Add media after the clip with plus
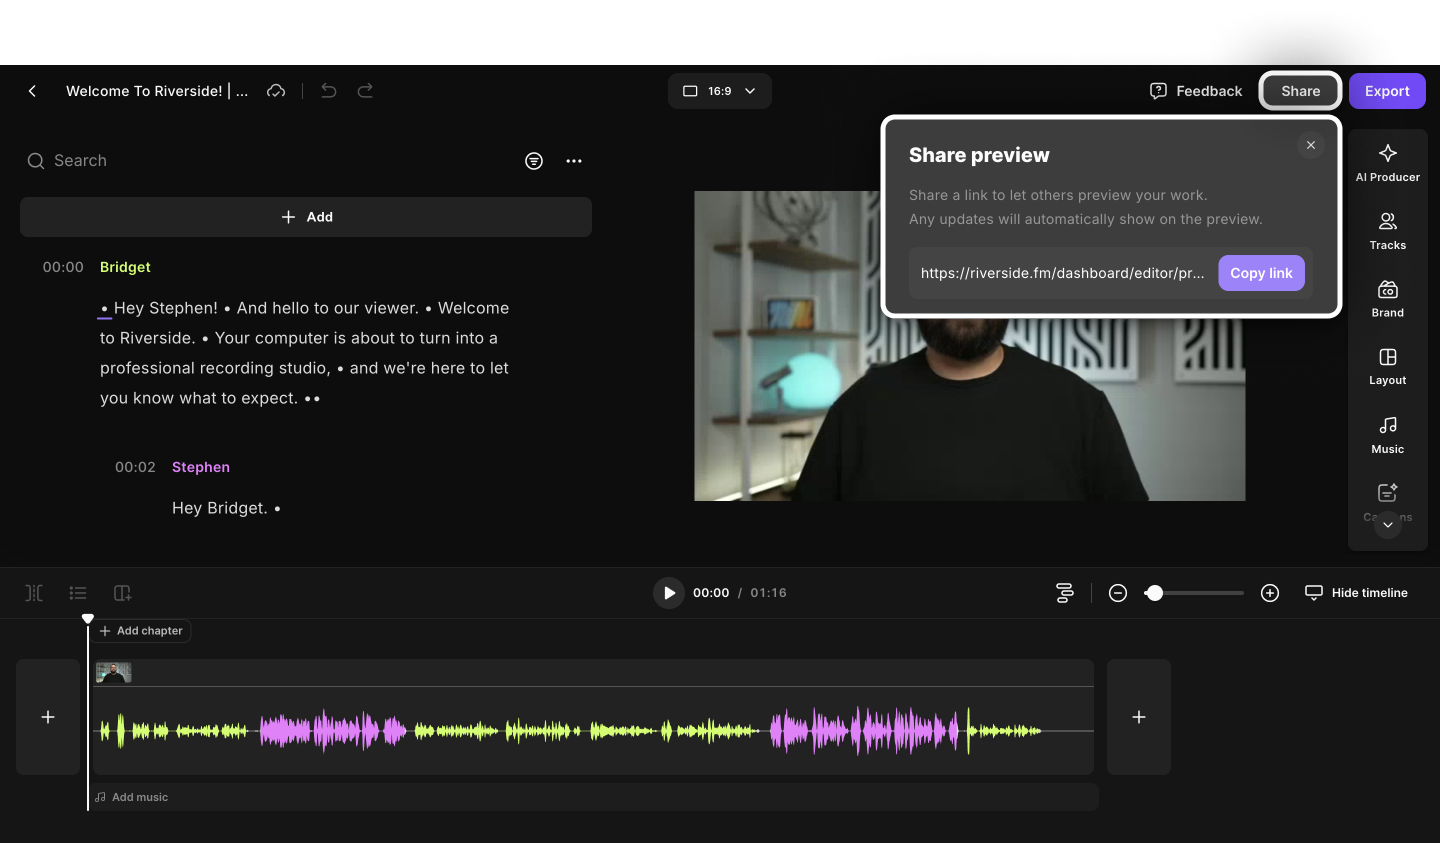This screenshot has height=843, width=1440. point(1139,717)
